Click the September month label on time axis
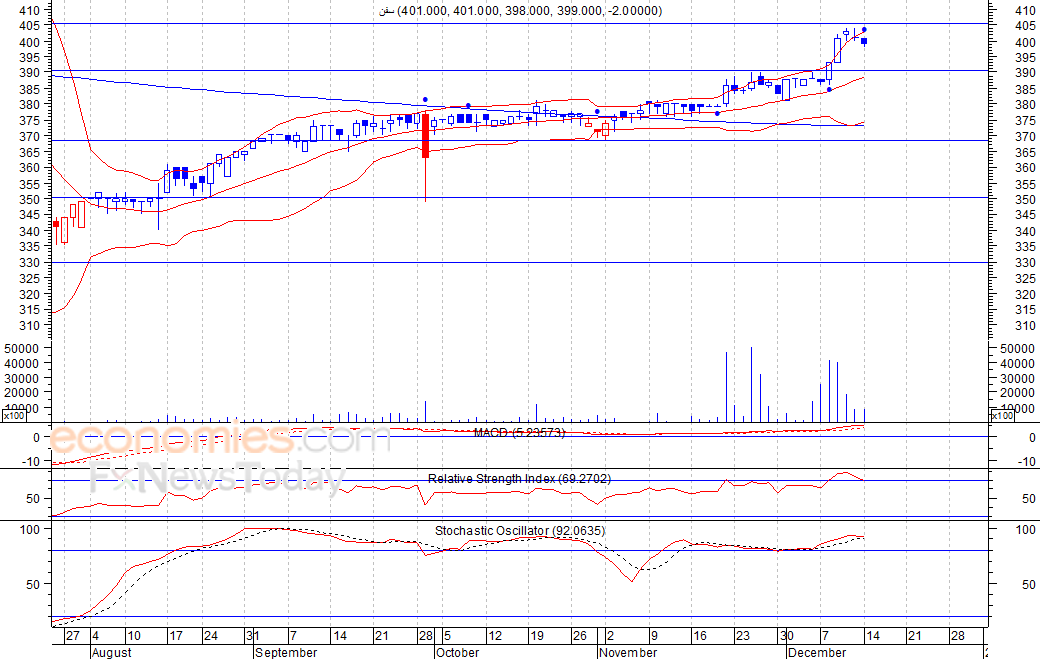This screenshot has height=659, width=1040. pos(286,652)
